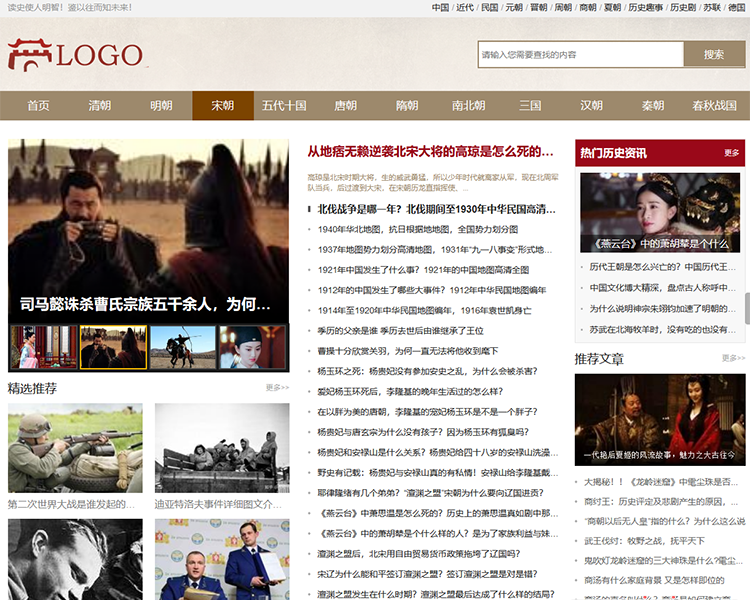Select 春秋战国 in the navigation bar
Viewport: 750px width, 600px height.
pyautogui.click(x=714, y=106)
